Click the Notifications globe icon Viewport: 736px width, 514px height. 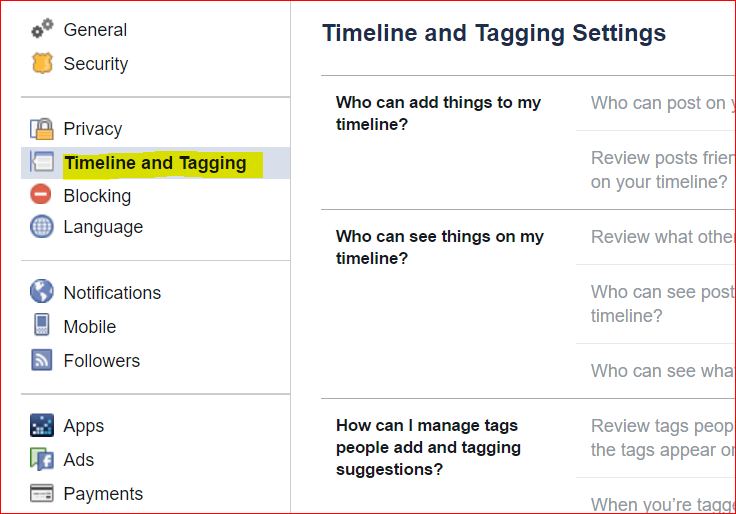(42, 292)
